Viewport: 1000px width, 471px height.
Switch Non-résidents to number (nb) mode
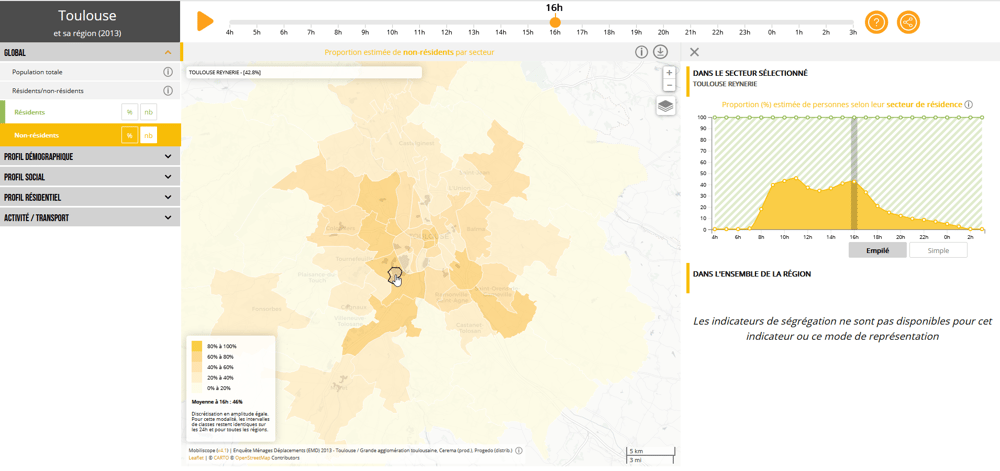pyautogui.click(x=149, y=135)
